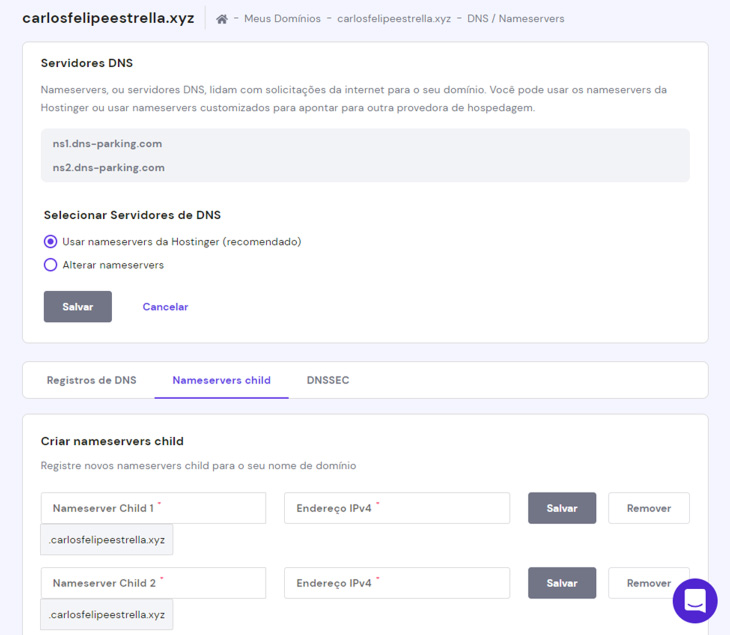Click ns2.dns-parking.com nameserver text
The image size is (730, 635).
[x=108, y=168]
